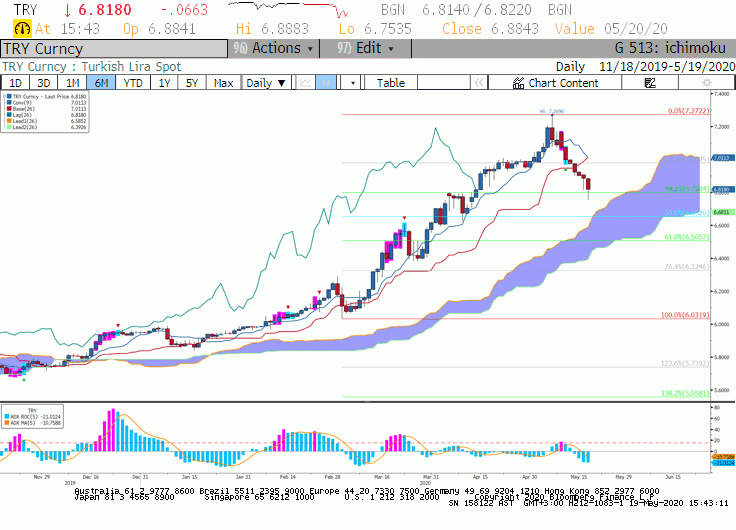Toggle Base(26) legend series
736x530 pixels.
tap(46, 109)
